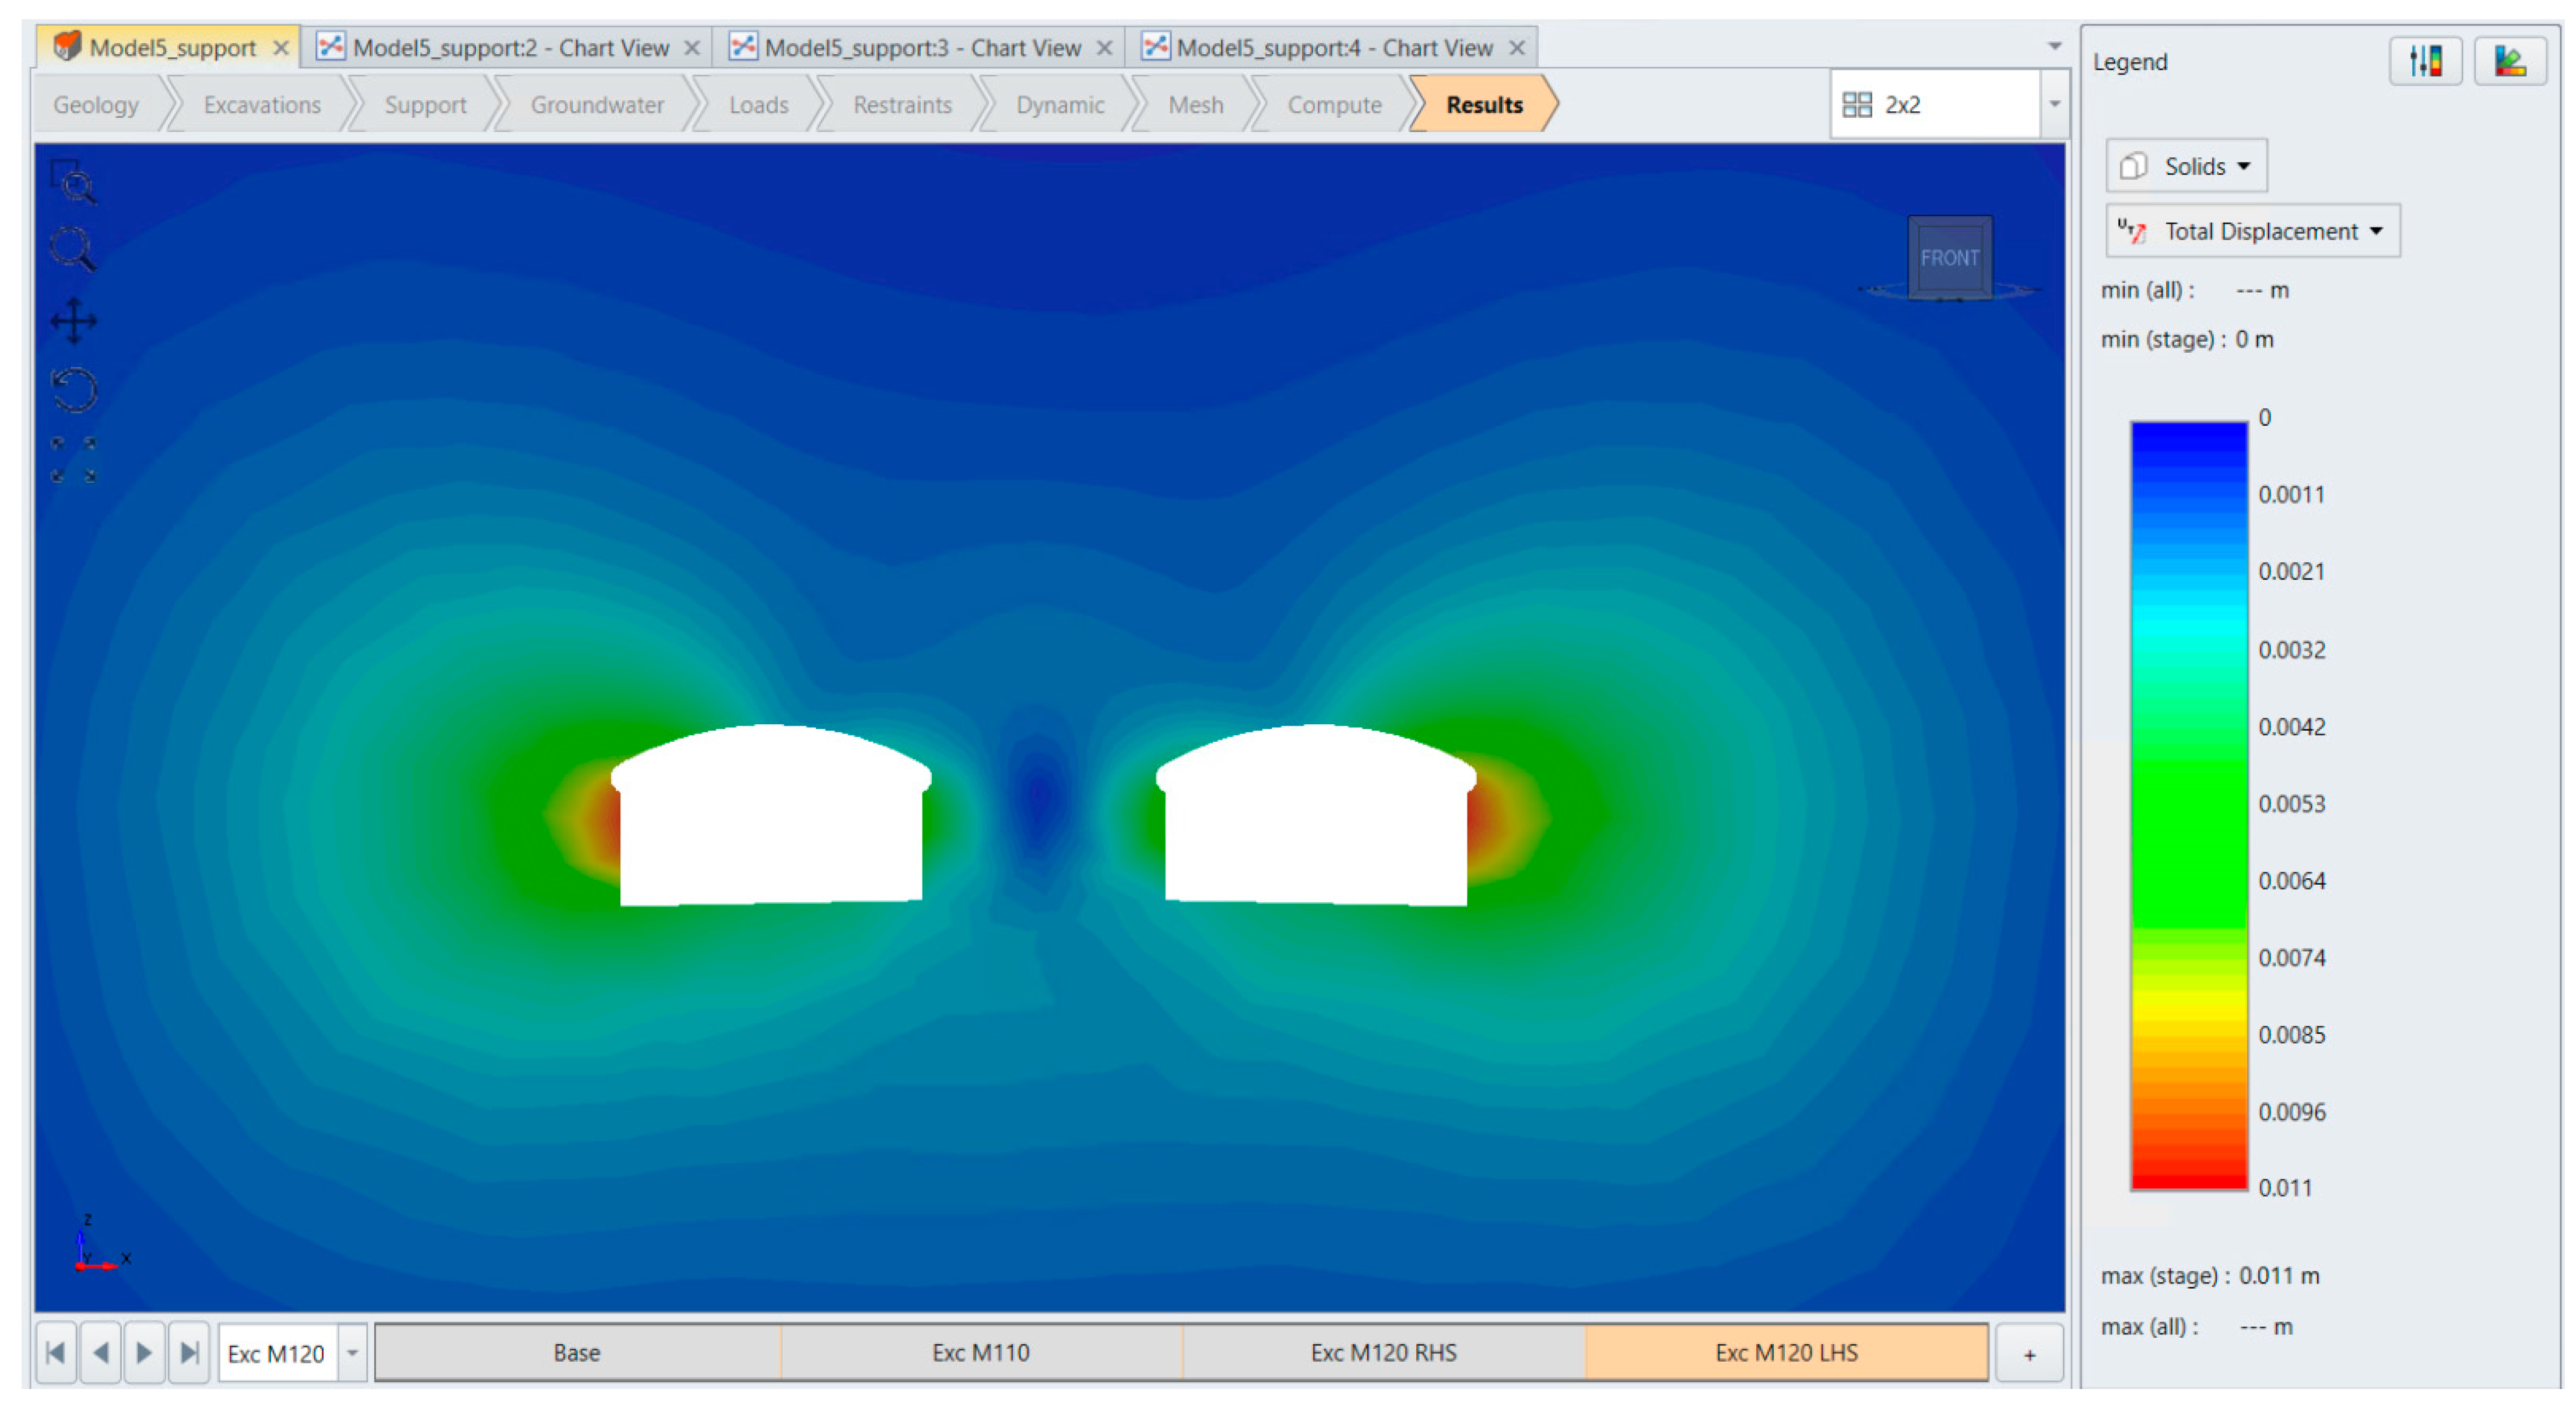Step to previous stage

pyautogui.click(x=100, y=1353)
